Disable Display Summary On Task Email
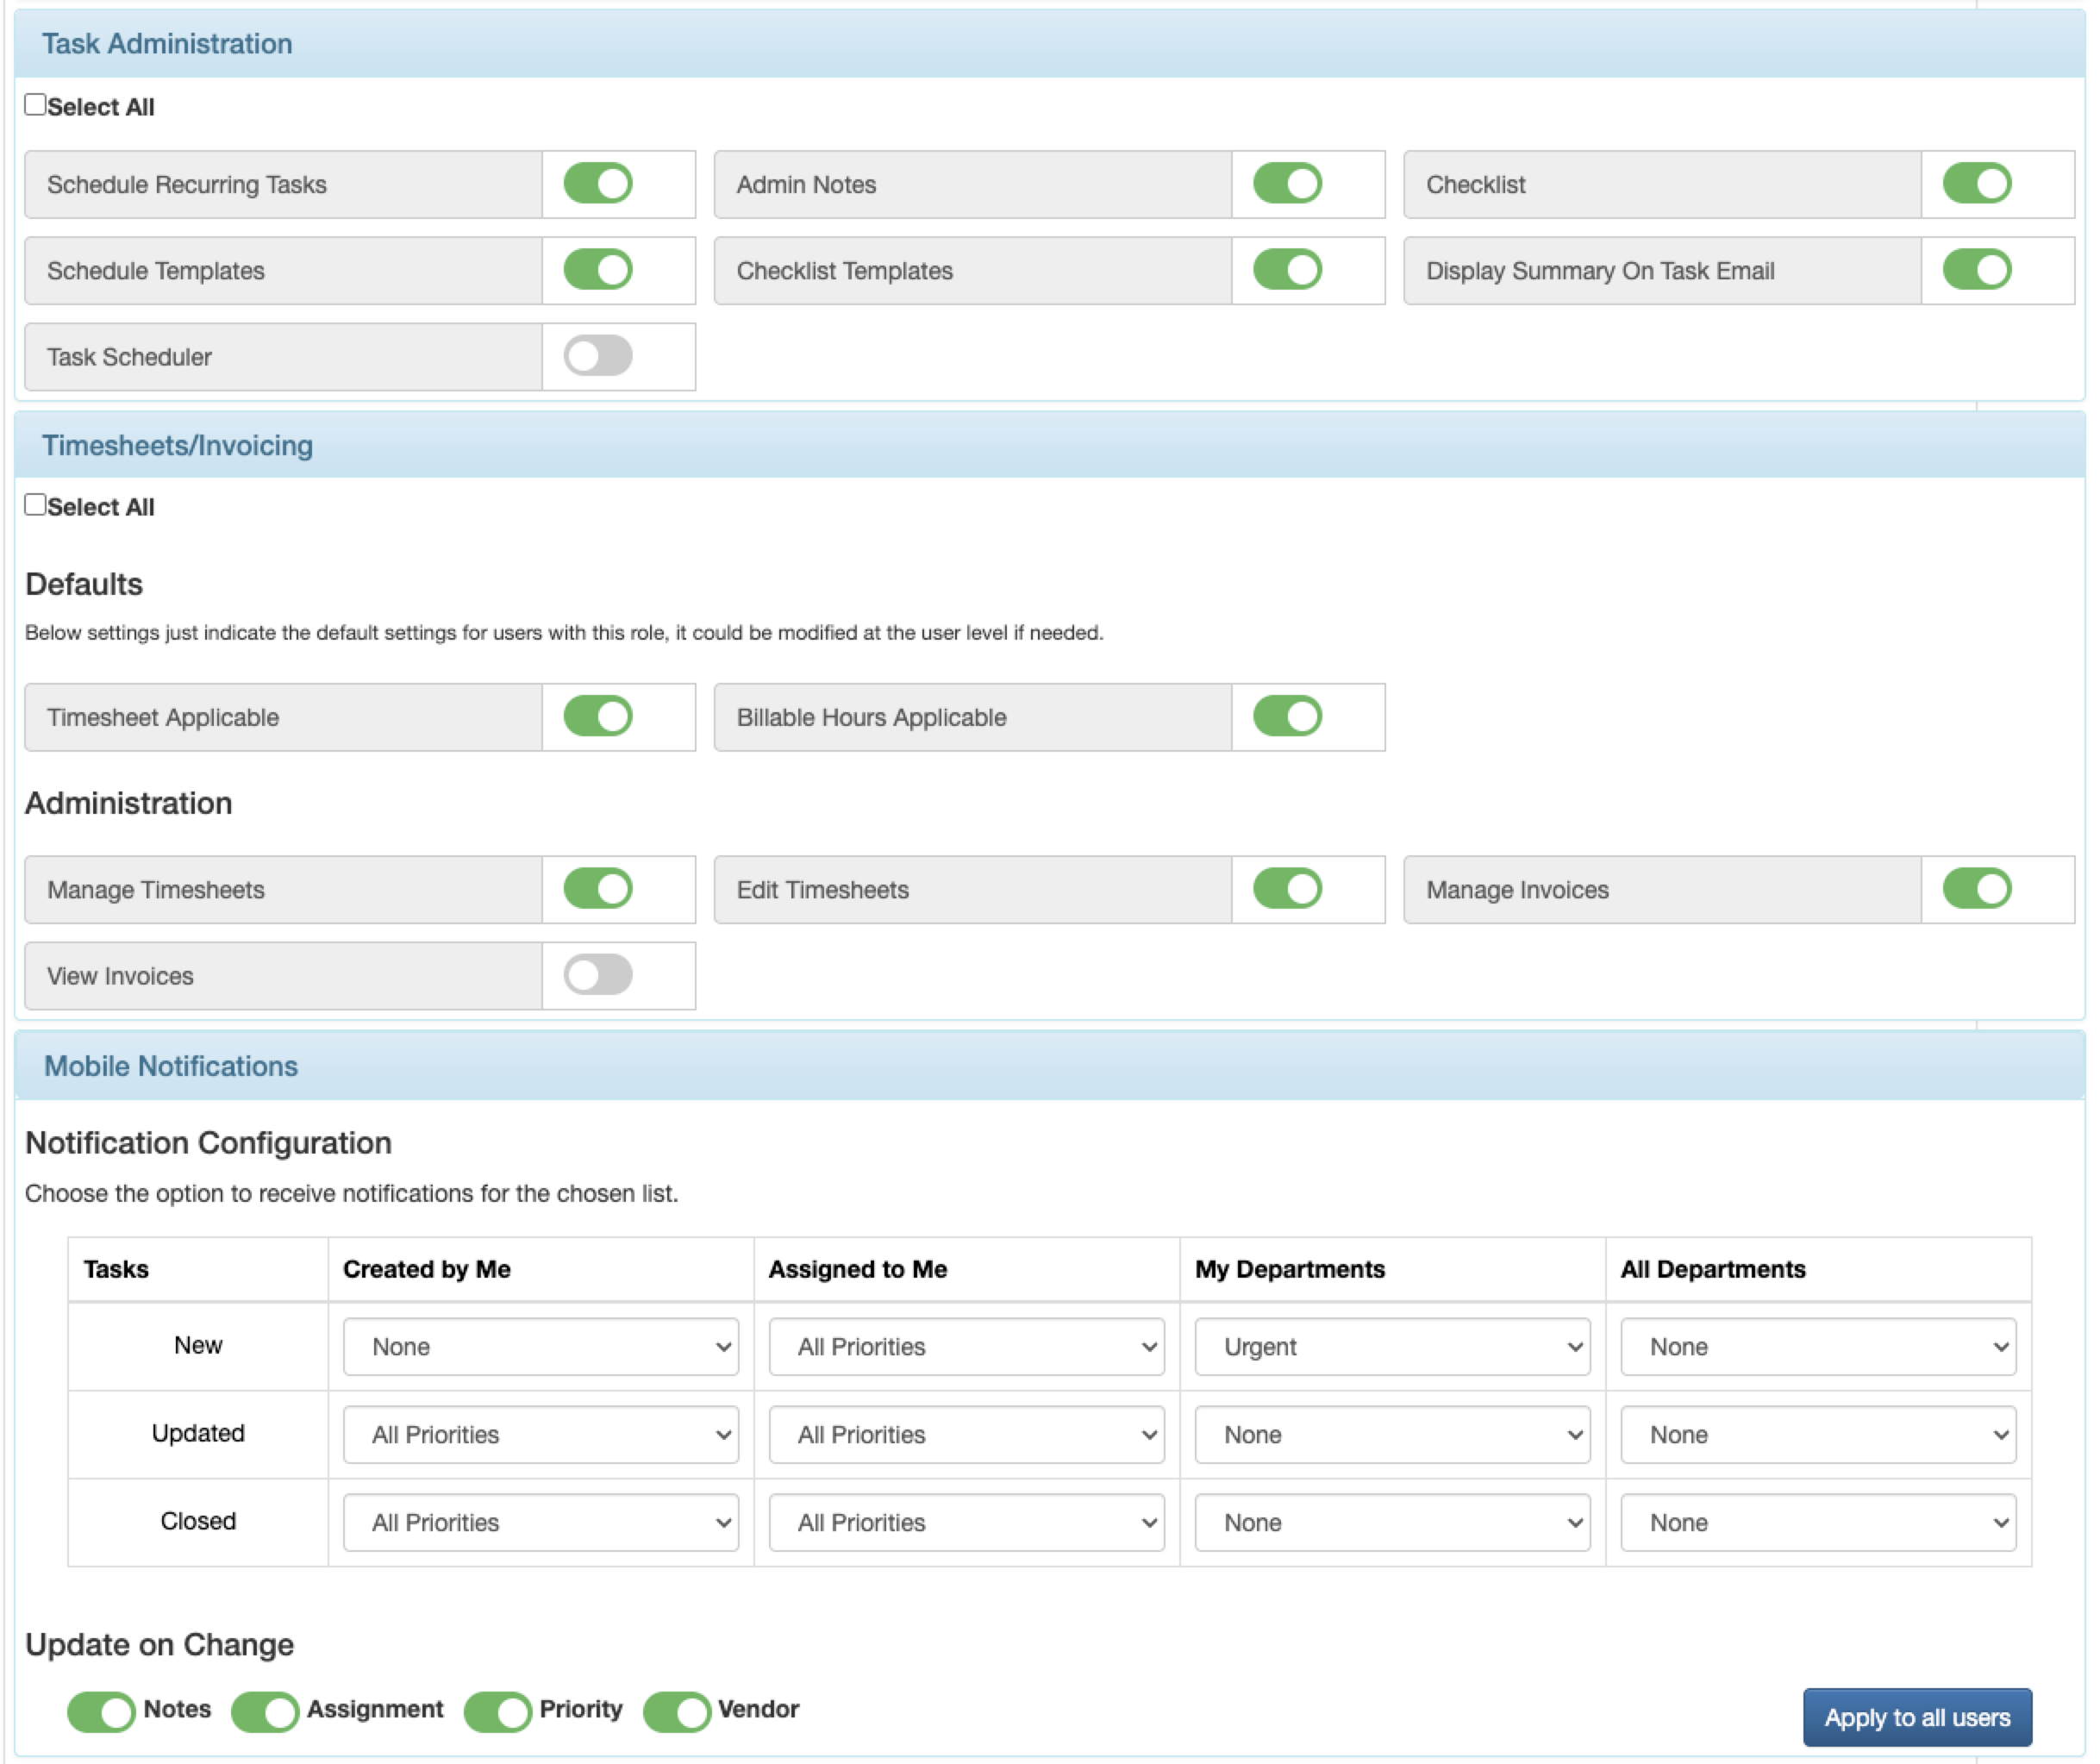 pyautogui.click(x=1976, y=270)
